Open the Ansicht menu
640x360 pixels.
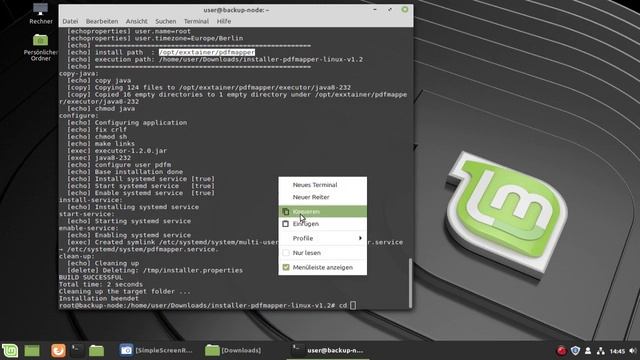click(x=136, y=21)
